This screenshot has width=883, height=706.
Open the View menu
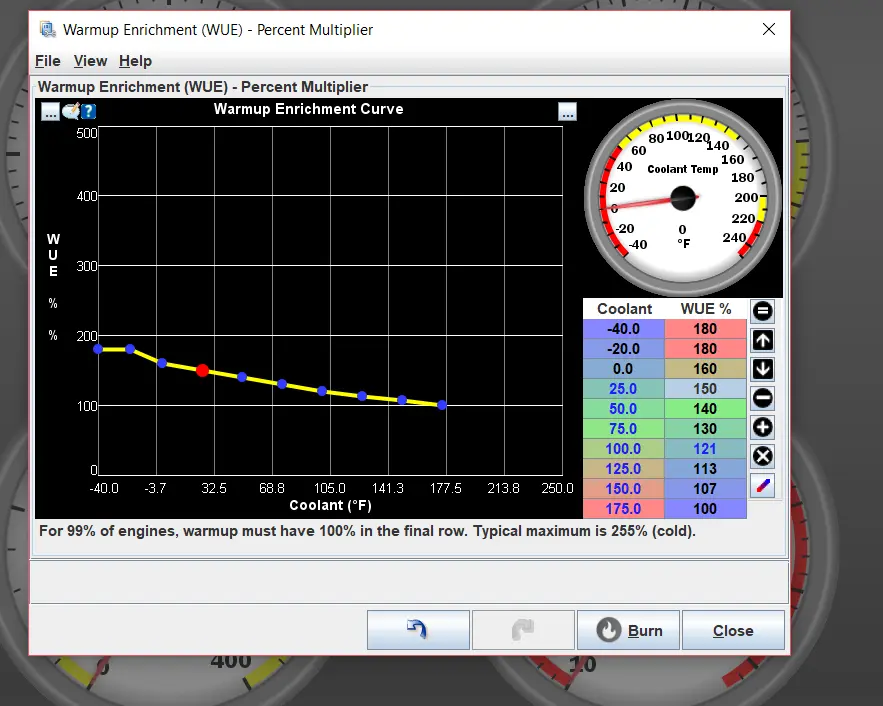tap(90, 61)
